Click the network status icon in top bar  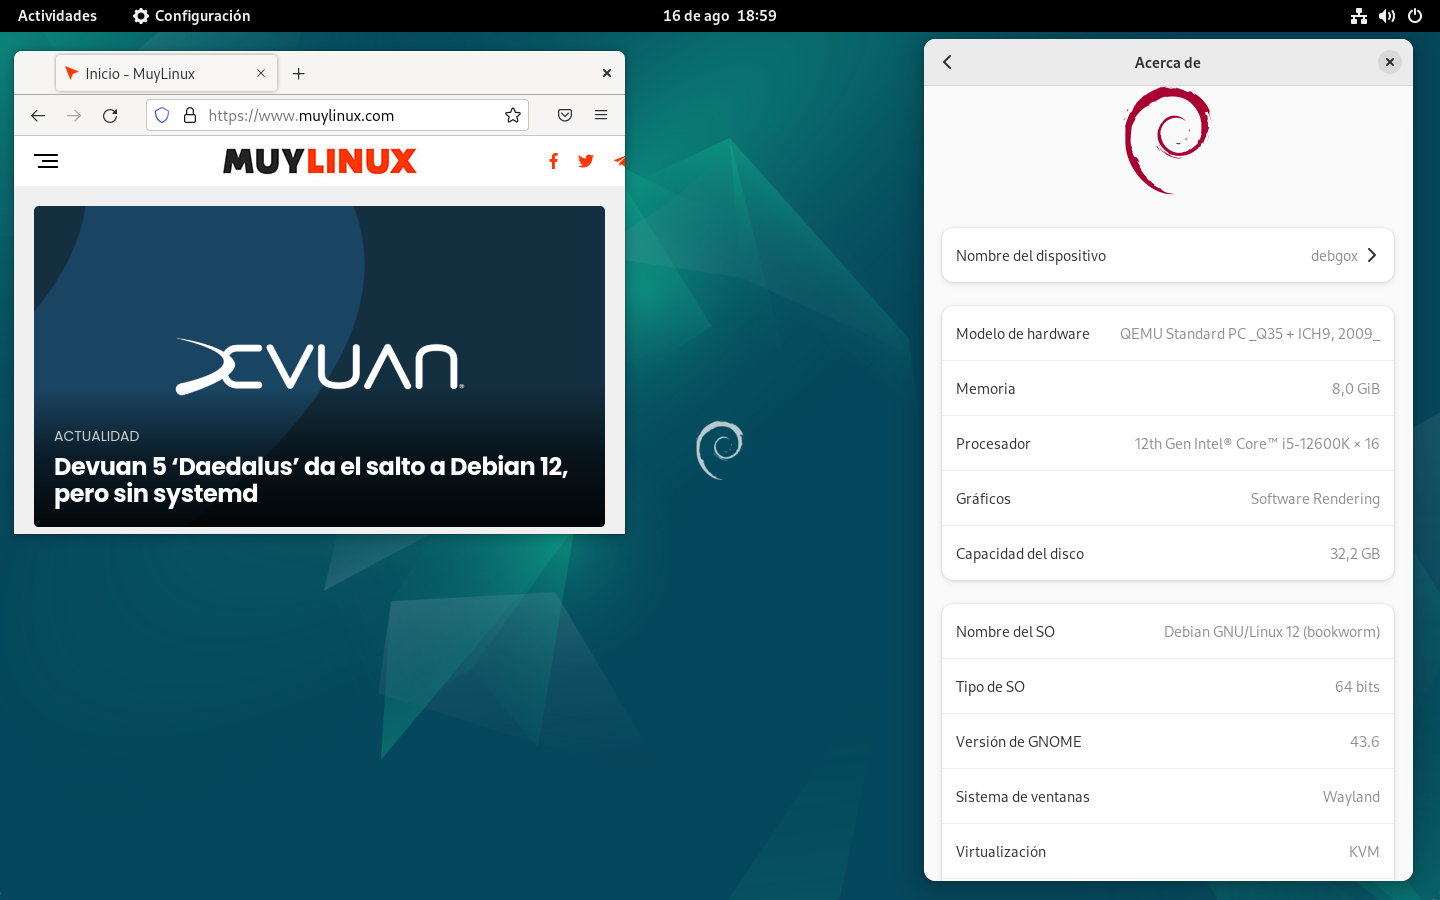(1359, 16)
